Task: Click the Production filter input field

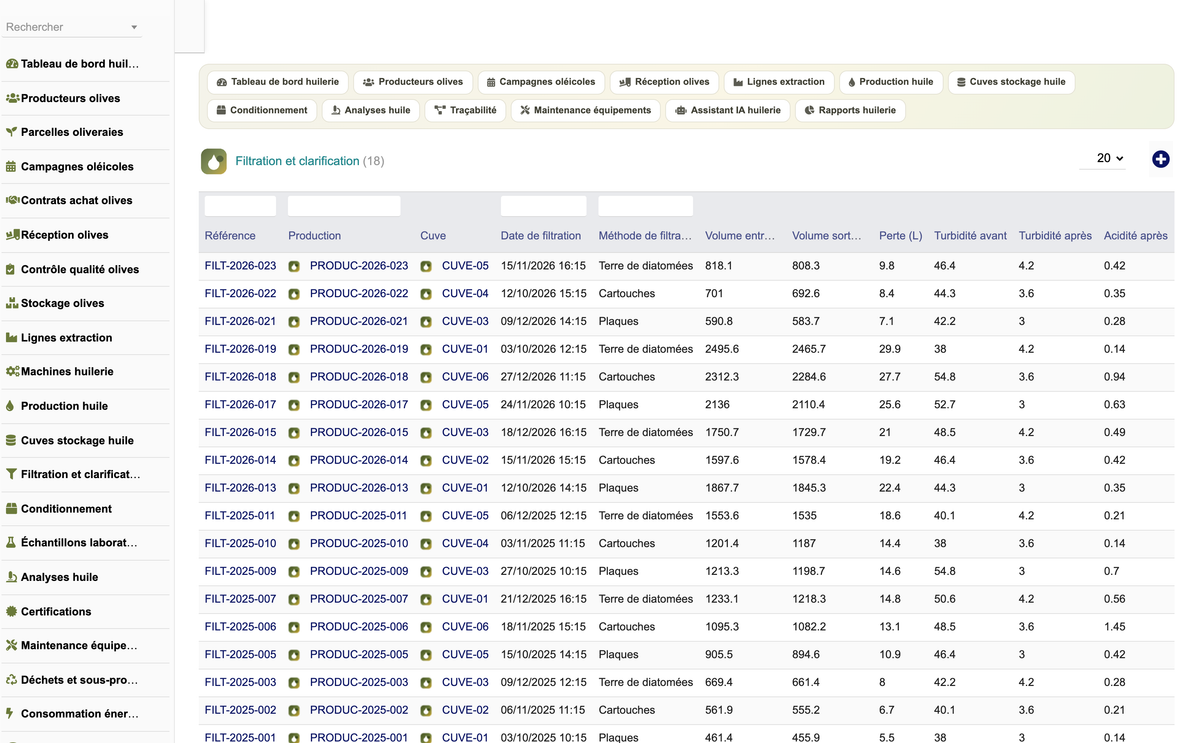Action: 344,206
